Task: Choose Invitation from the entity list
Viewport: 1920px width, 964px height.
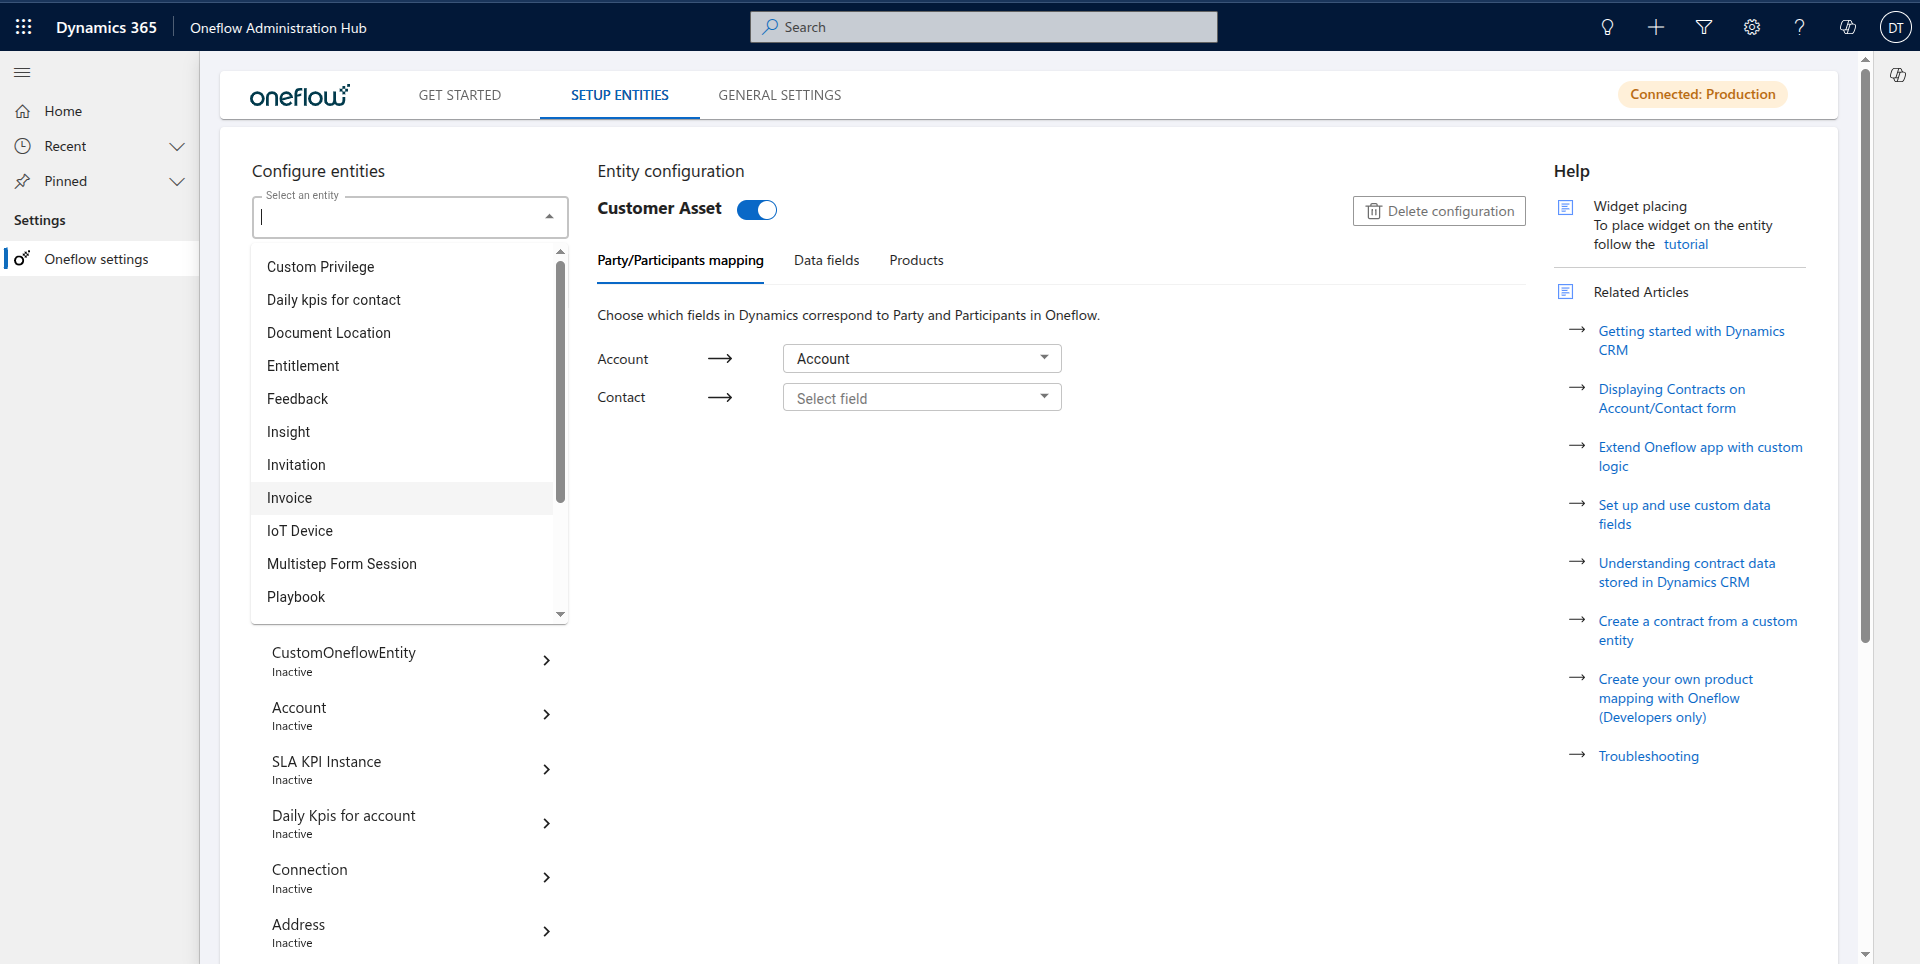Action: pos(402,465)
